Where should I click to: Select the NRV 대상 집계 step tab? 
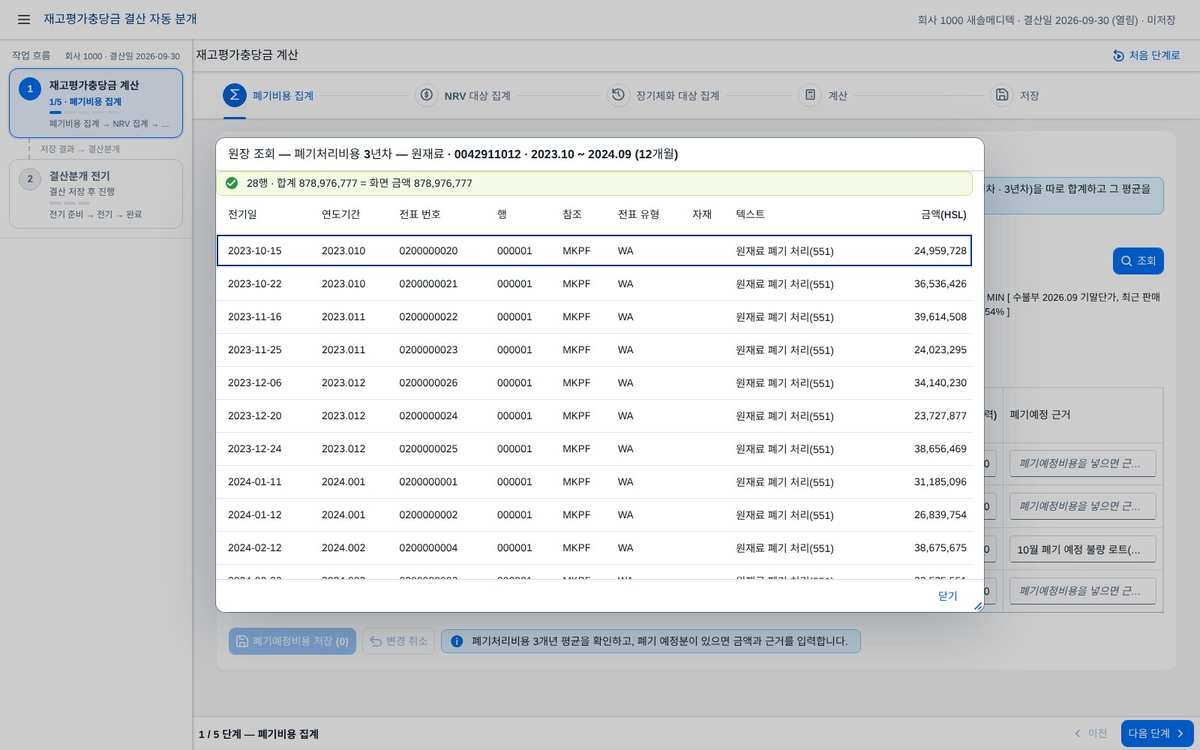465,96
